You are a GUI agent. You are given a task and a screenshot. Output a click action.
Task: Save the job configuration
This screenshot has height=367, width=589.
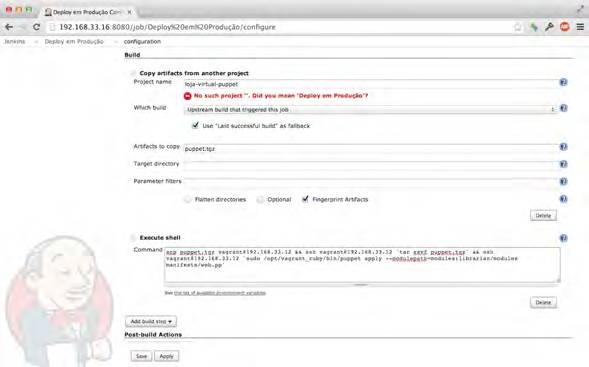pyautogui.click(x=141, y=356)
